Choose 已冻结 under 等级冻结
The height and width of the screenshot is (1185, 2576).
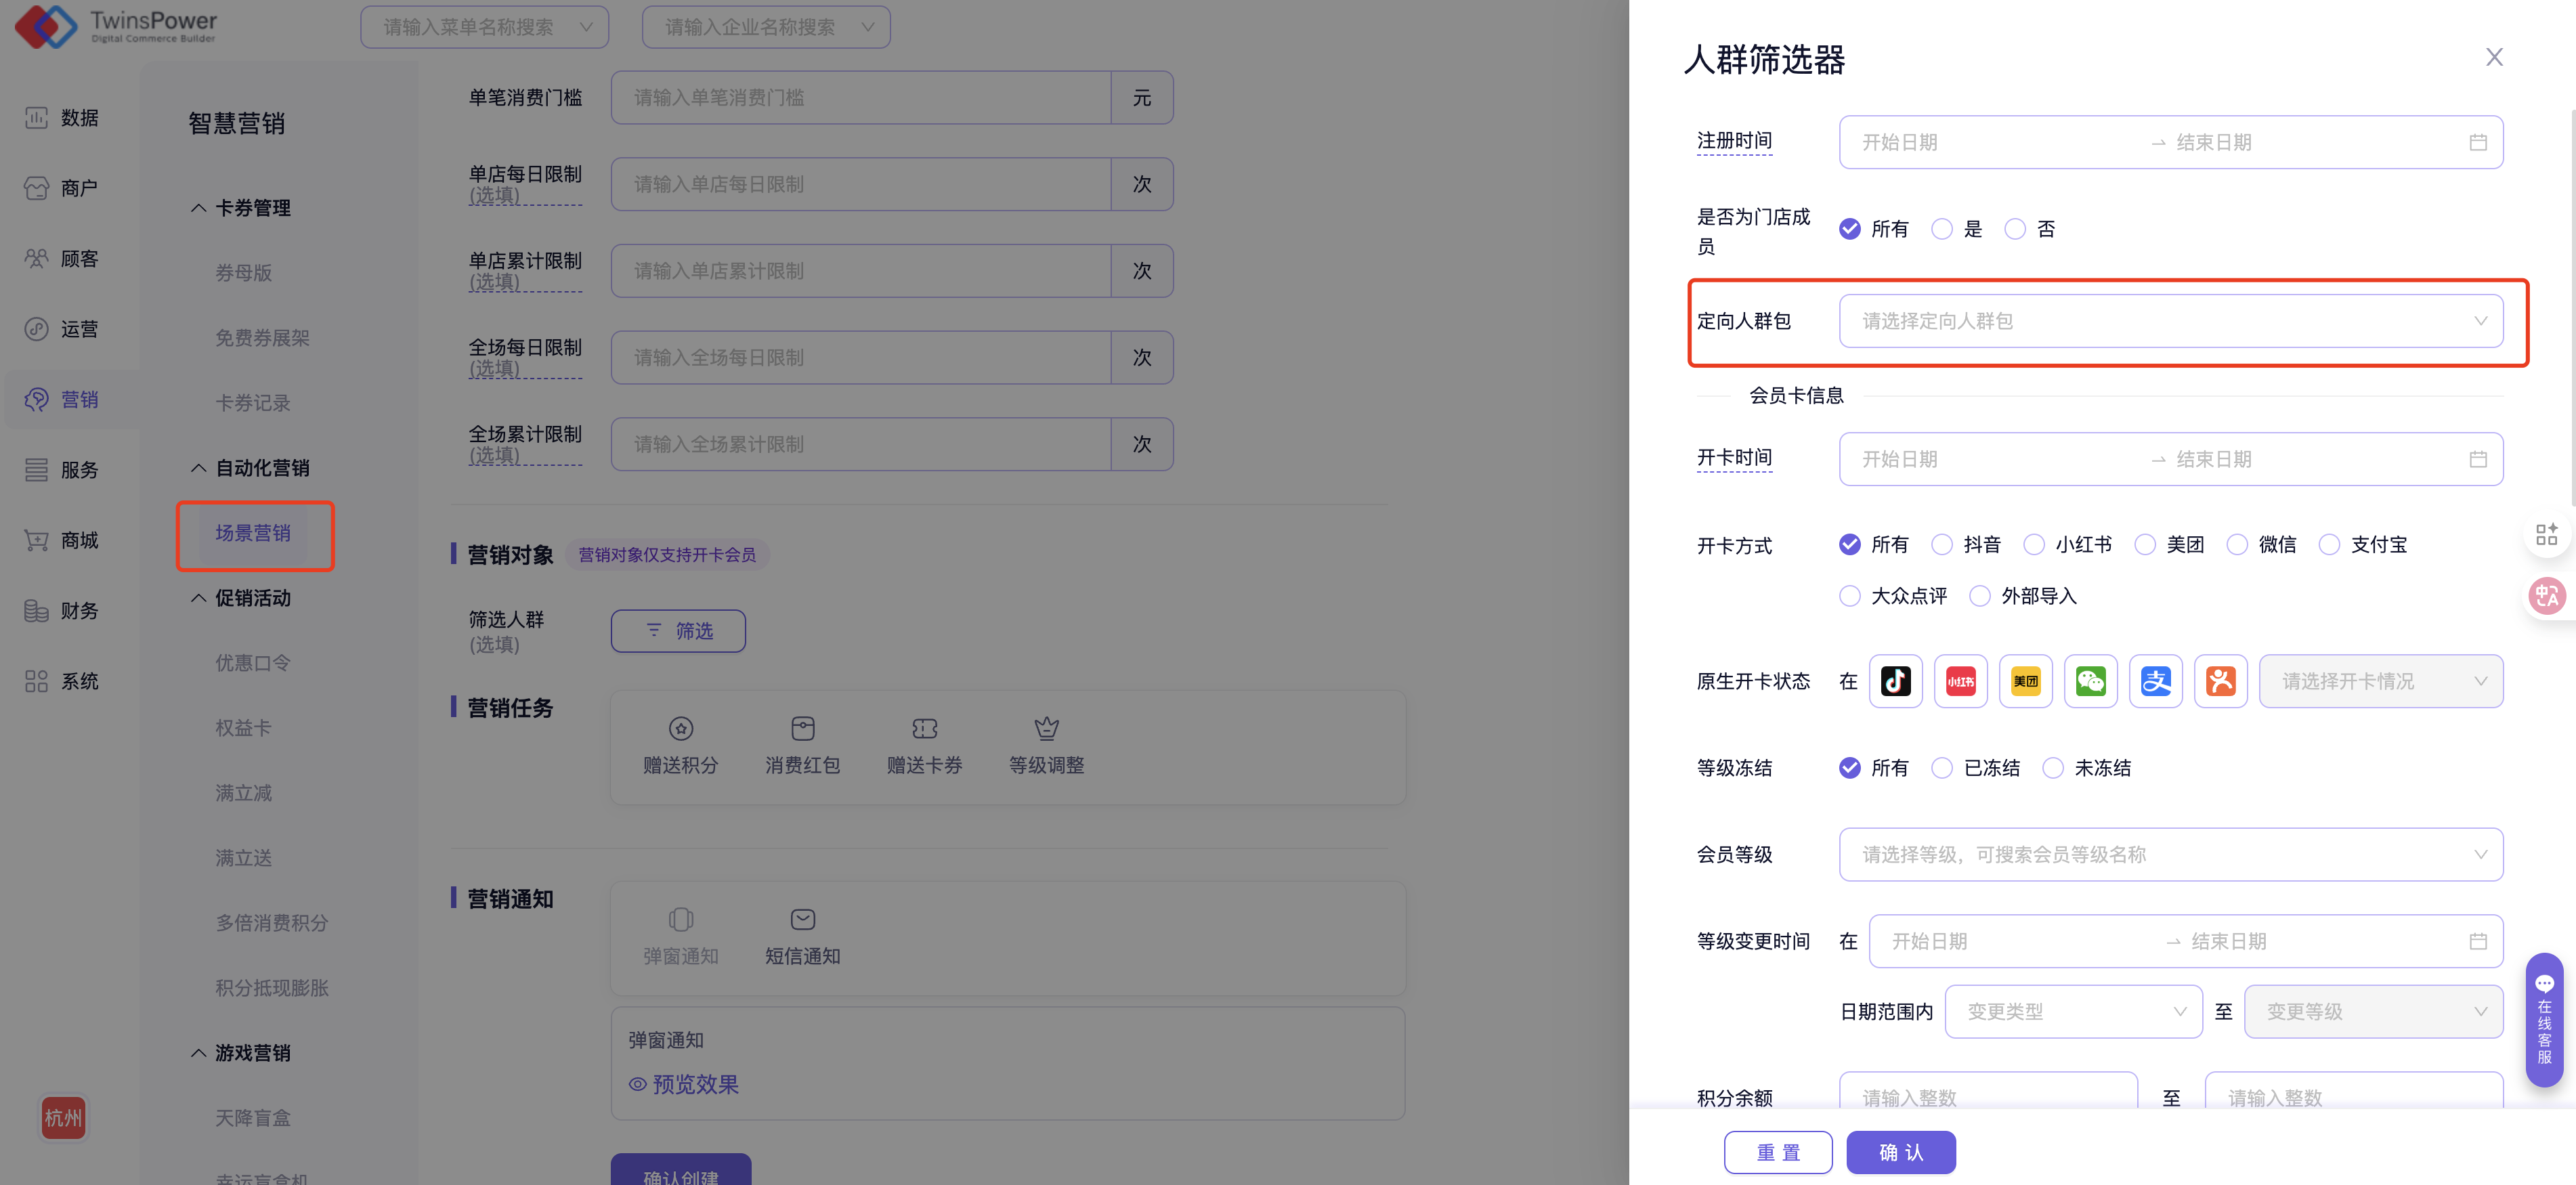[x=1942, y=768]
